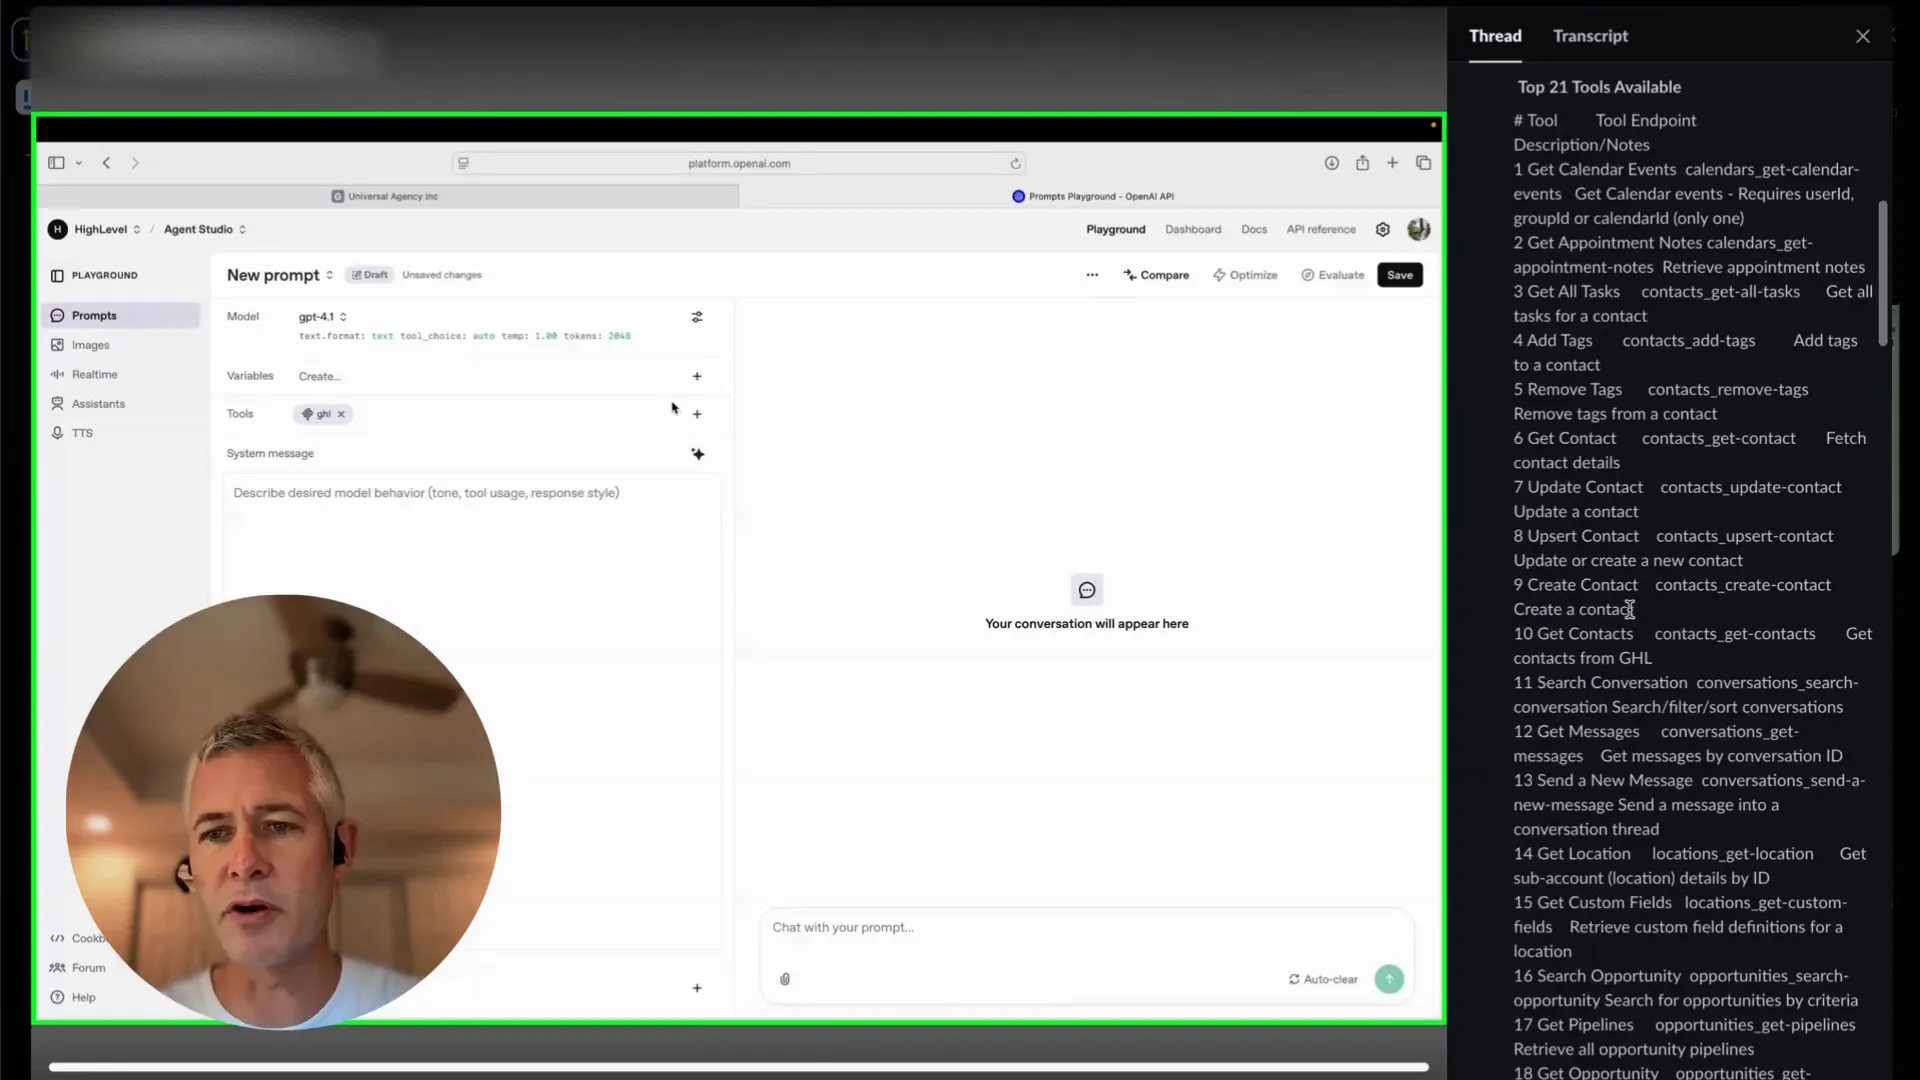Screen dimensions: 1920x1080
Task: Click 'opportunities_get-pipelines' endpoint text
Action: coord(1755,1025)
